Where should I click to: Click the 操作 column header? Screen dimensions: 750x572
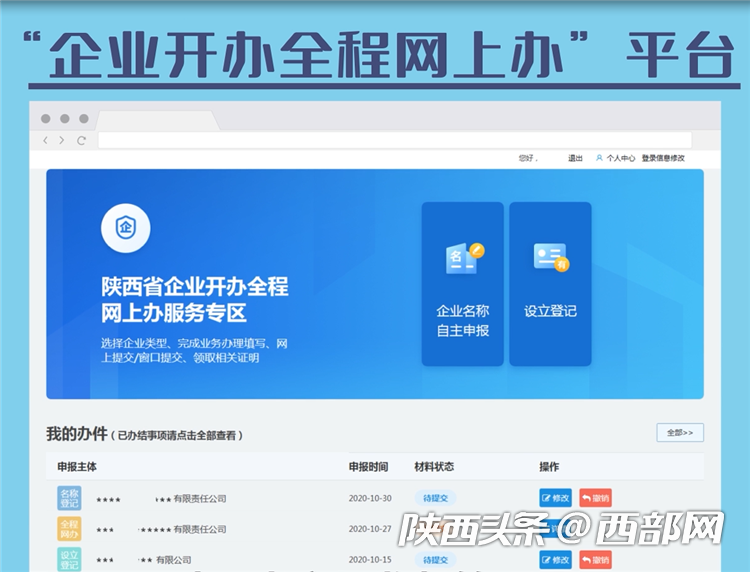tap(549, 467)
